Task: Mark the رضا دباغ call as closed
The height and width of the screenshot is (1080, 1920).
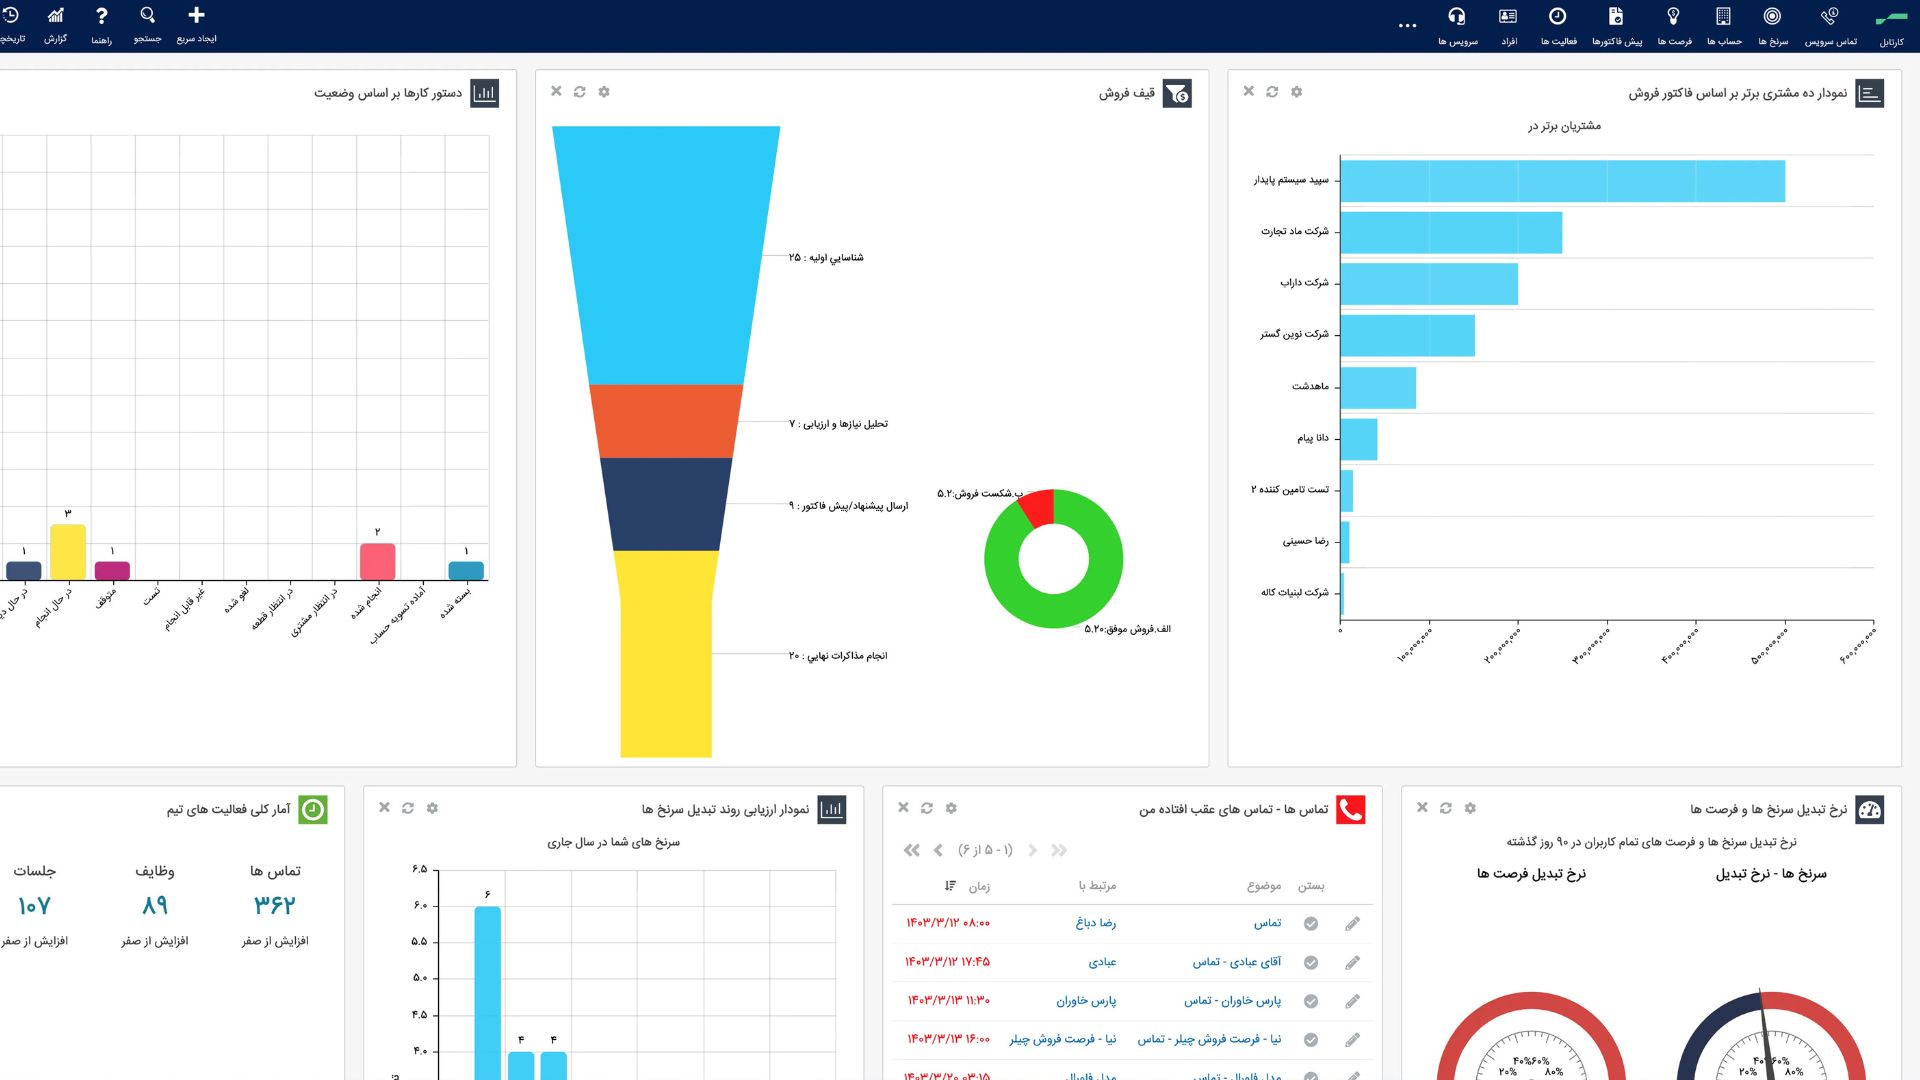Action: [x=1311, y=924]
